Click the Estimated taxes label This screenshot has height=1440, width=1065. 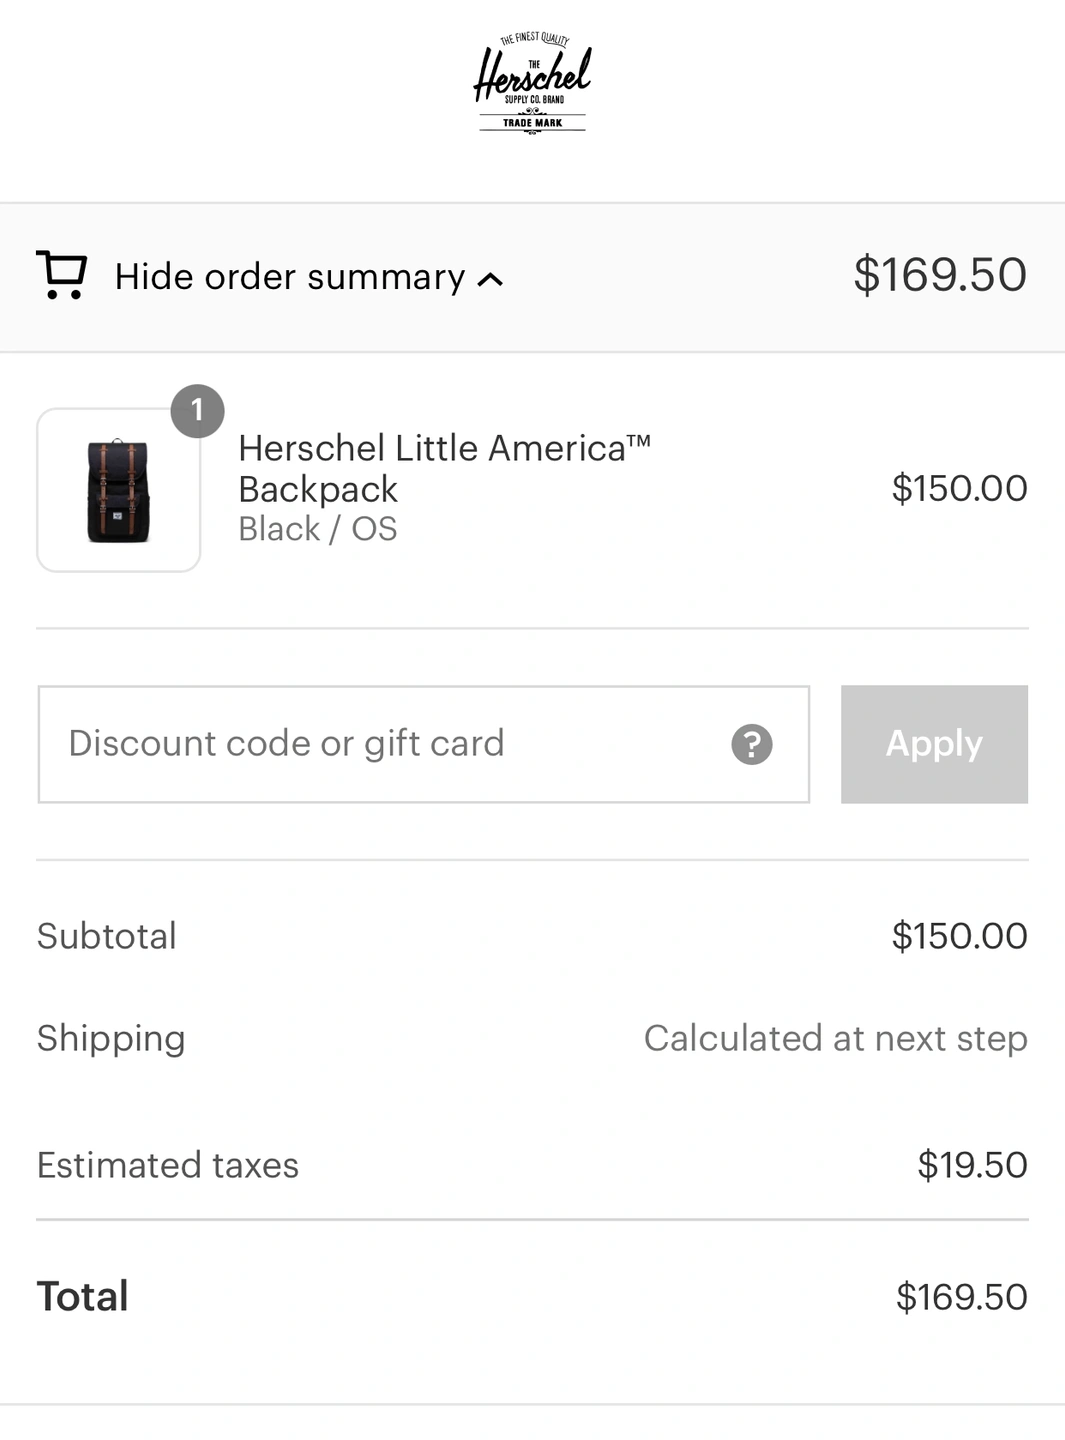pyautogui.click(x=168, y=1166)
